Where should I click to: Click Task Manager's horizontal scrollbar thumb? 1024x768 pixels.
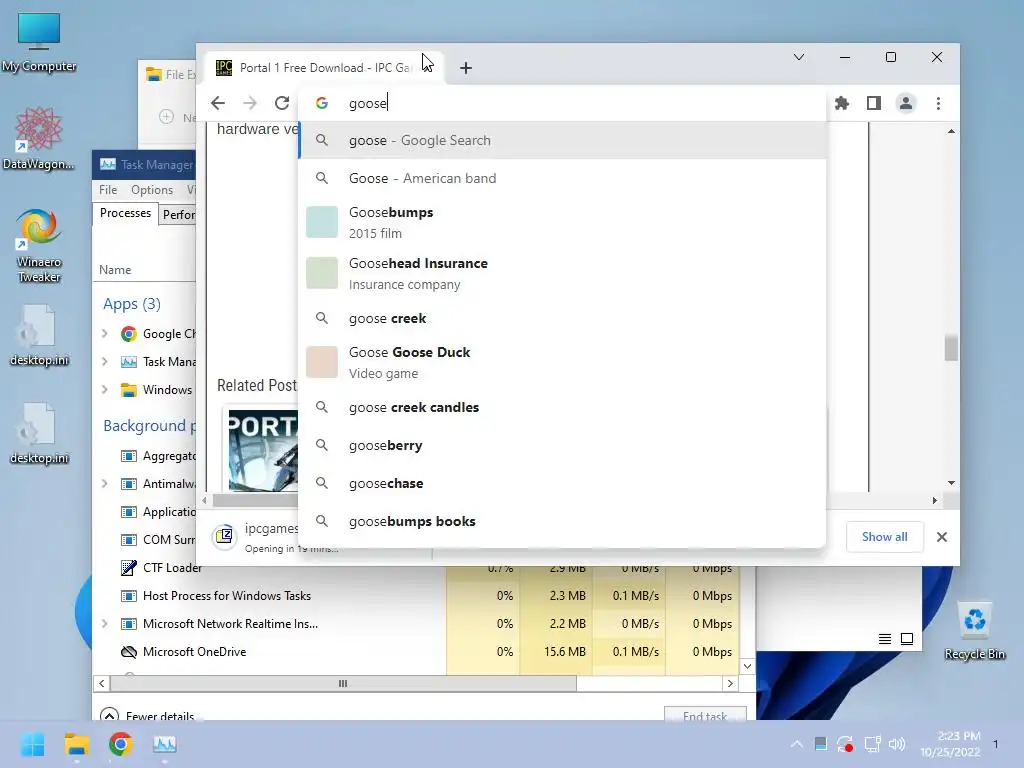tap(344, 684)
